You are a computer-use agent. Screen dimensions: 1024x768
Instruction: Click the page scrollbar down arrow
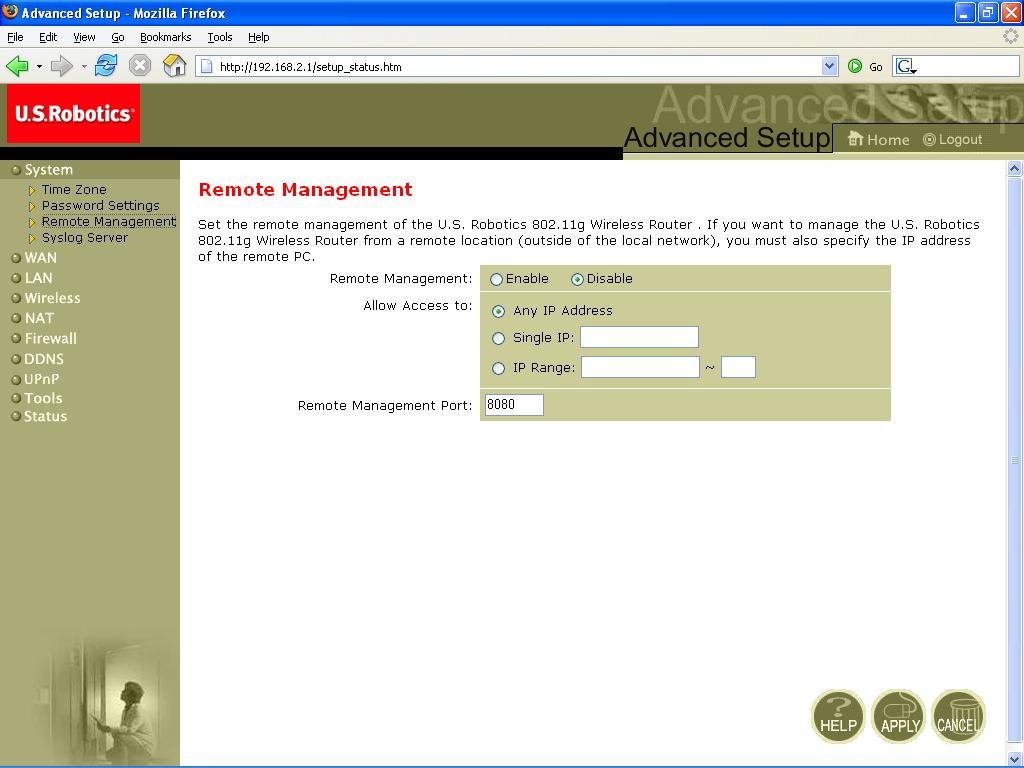(x=1014, y=759)
